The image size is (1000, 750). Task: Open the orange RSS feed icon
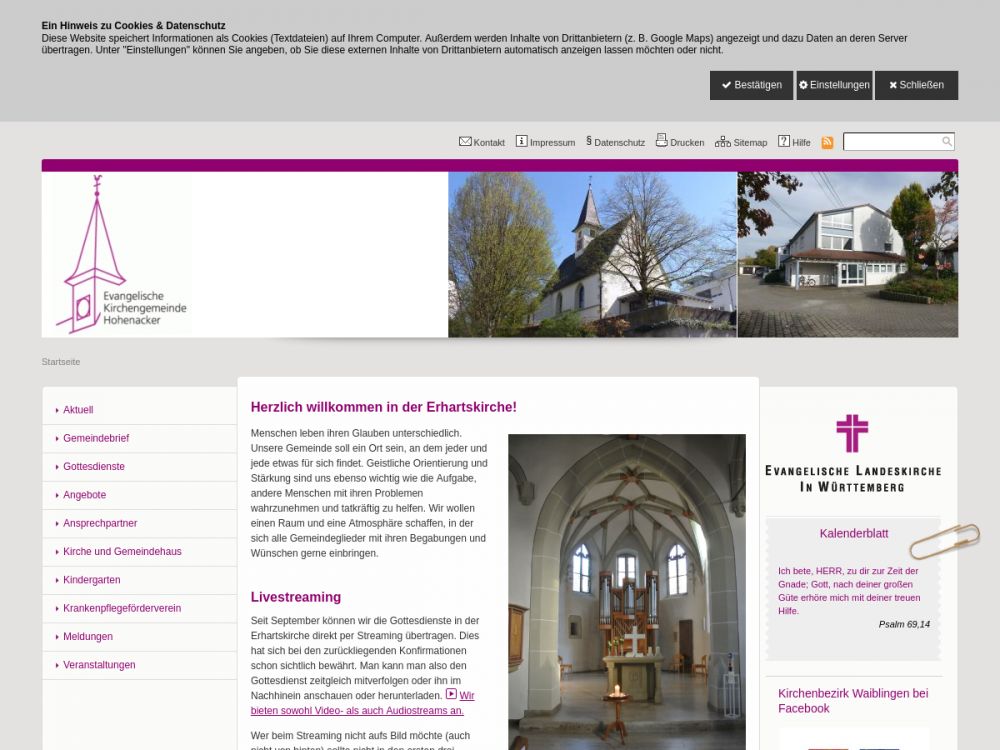pyautogui.click(x=827, y=142)
